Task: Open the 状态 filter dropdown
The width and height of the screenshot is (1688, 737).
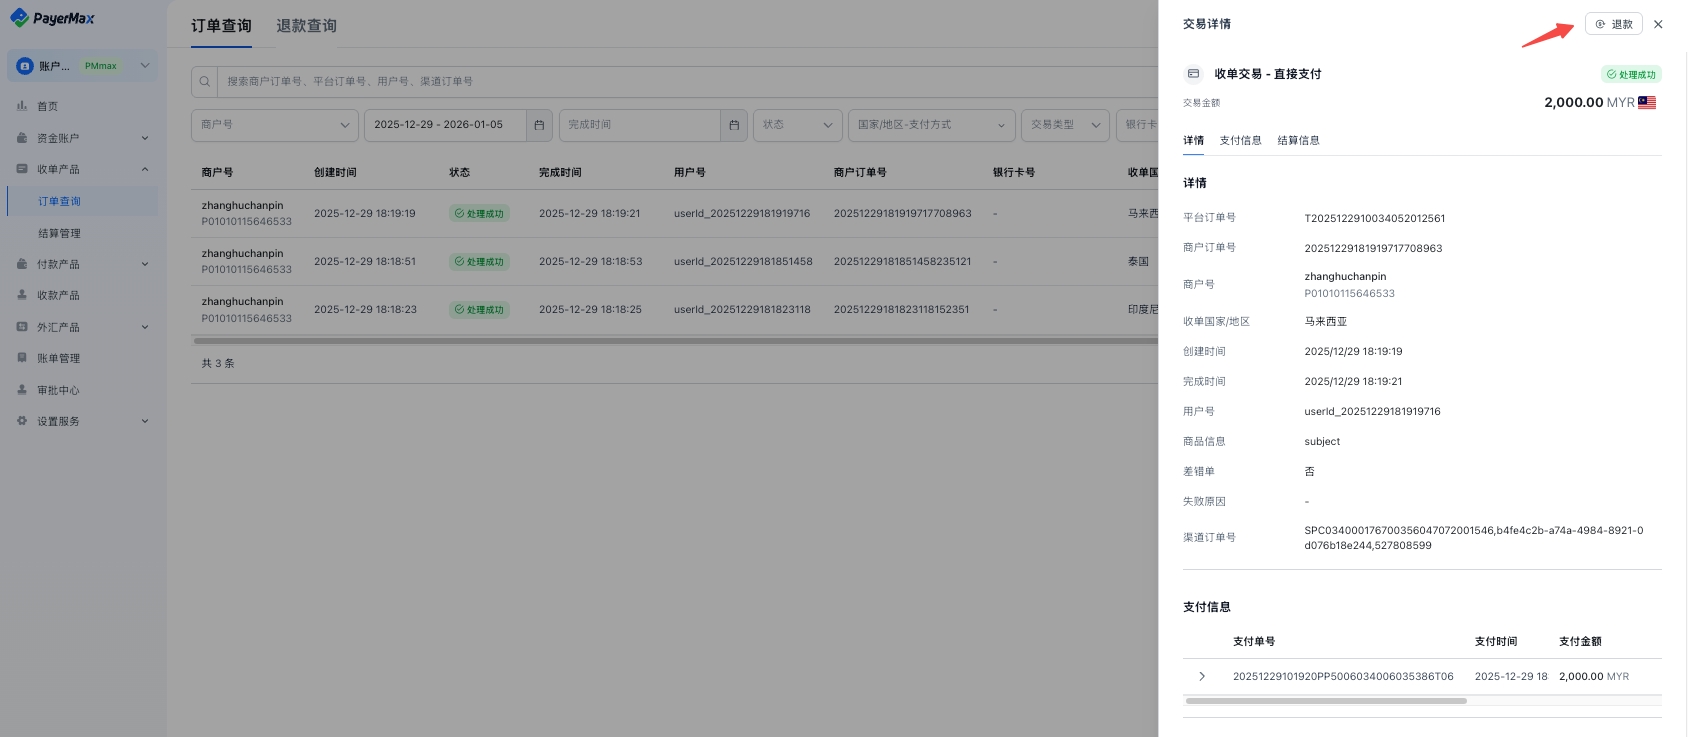Action: click(797, 125)
